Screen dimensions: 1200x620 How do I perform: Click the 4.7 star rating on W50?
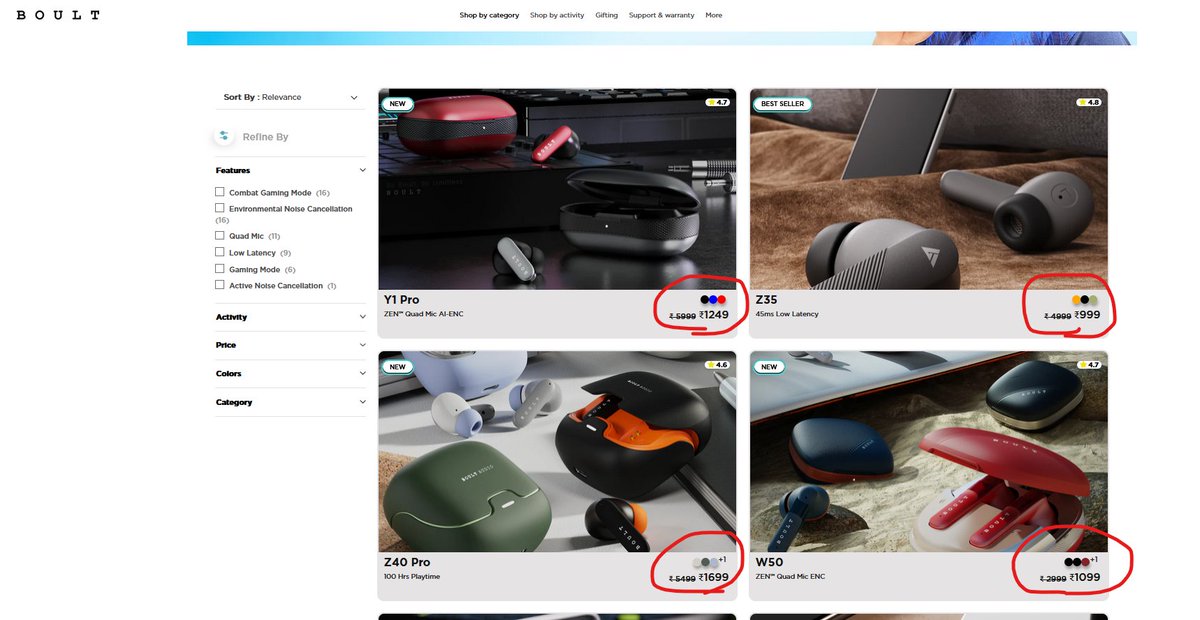(1087, 365)
